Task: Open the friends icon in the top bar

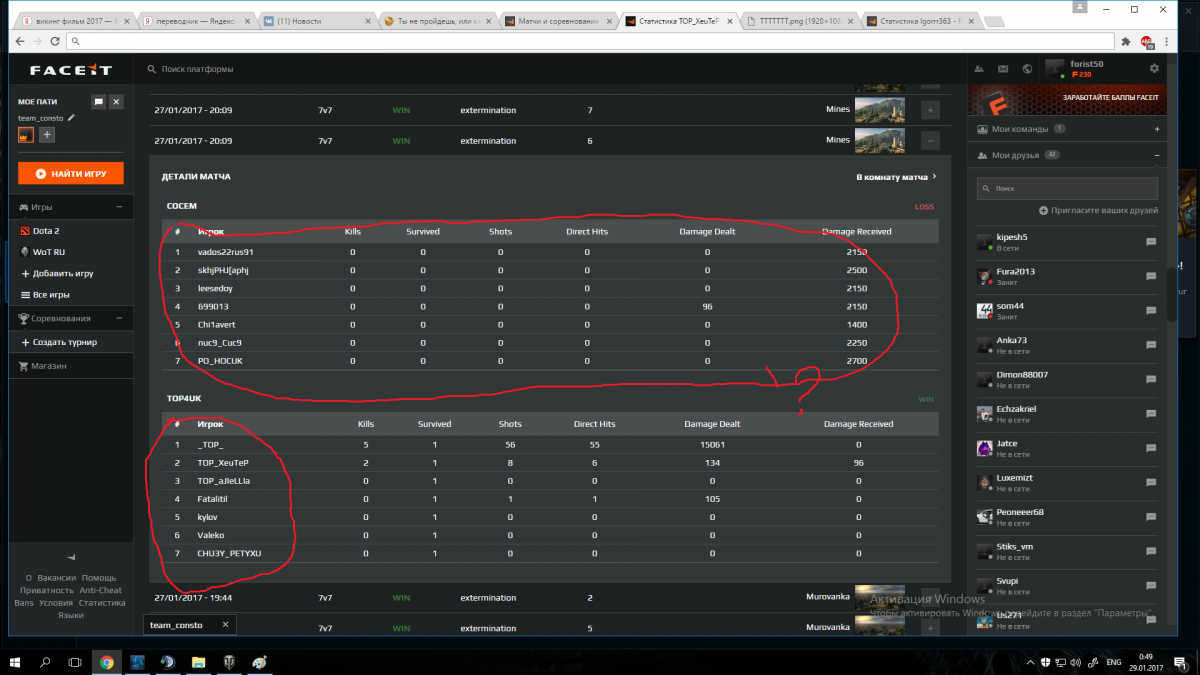Action: point(977,69)
